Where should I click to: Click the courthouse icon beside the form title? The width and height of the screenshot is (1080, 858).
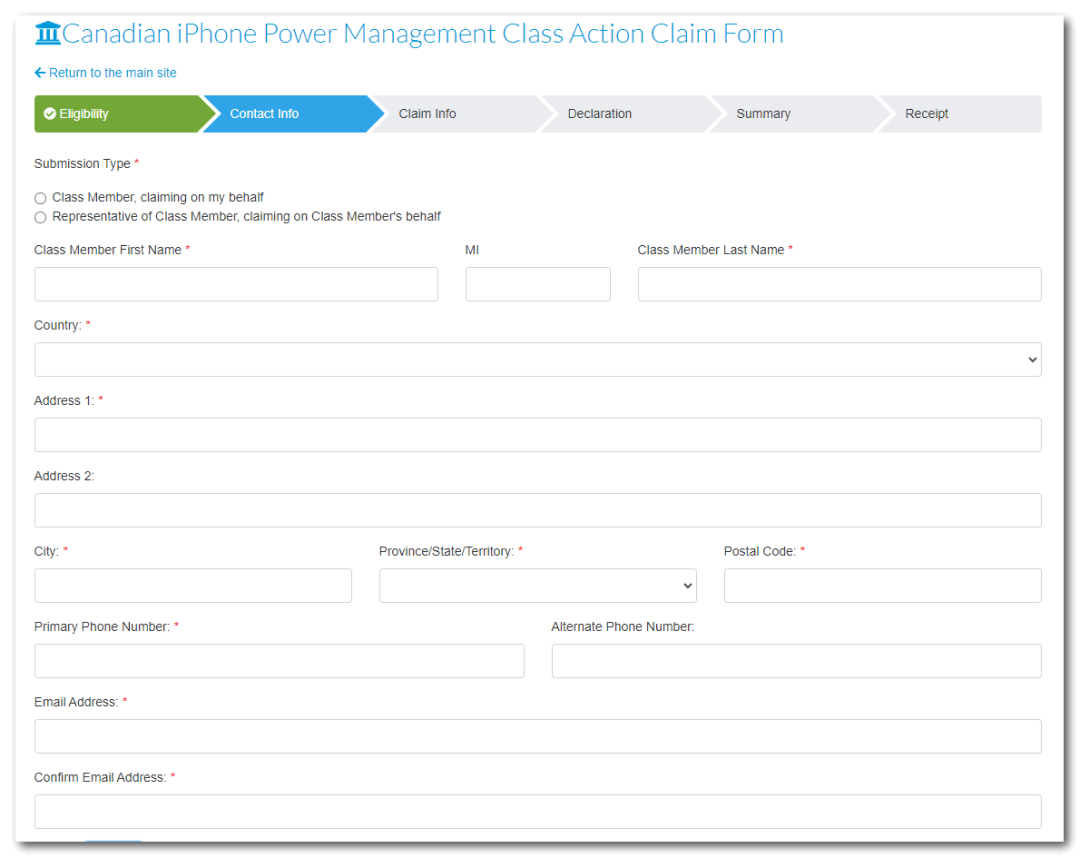coord(48,33)
